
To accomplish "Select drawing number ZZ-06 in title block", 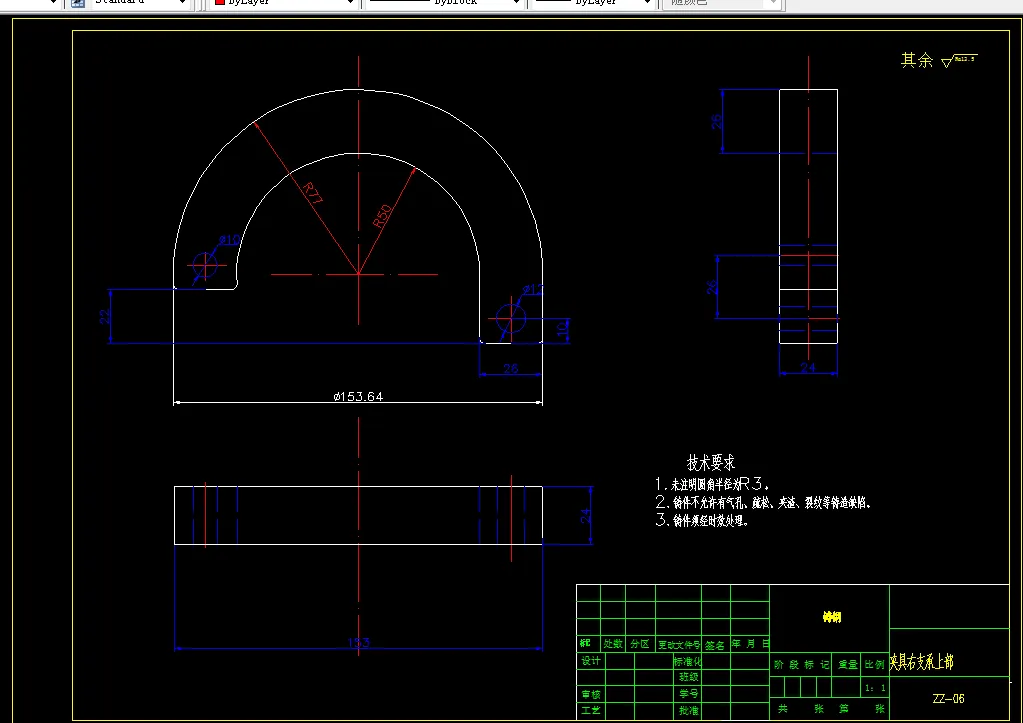I will tap(949, 699).
